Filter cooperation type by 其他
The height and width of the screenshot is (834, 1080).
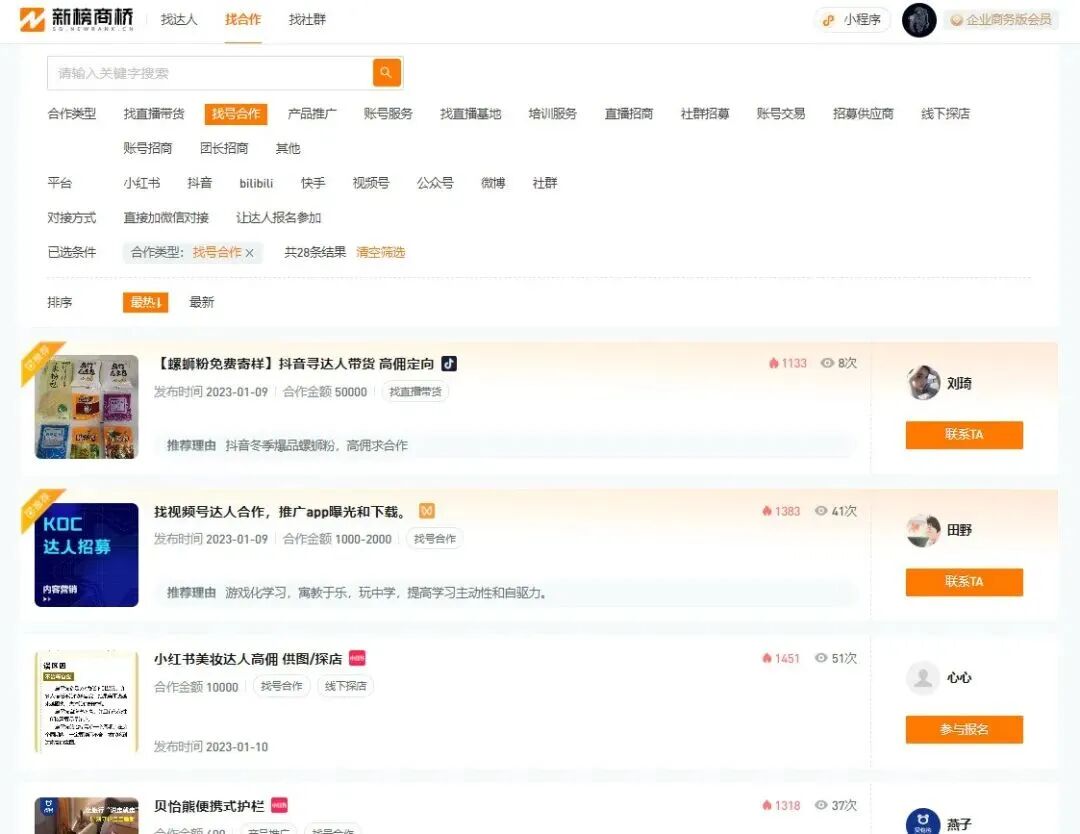click(288, 149)
